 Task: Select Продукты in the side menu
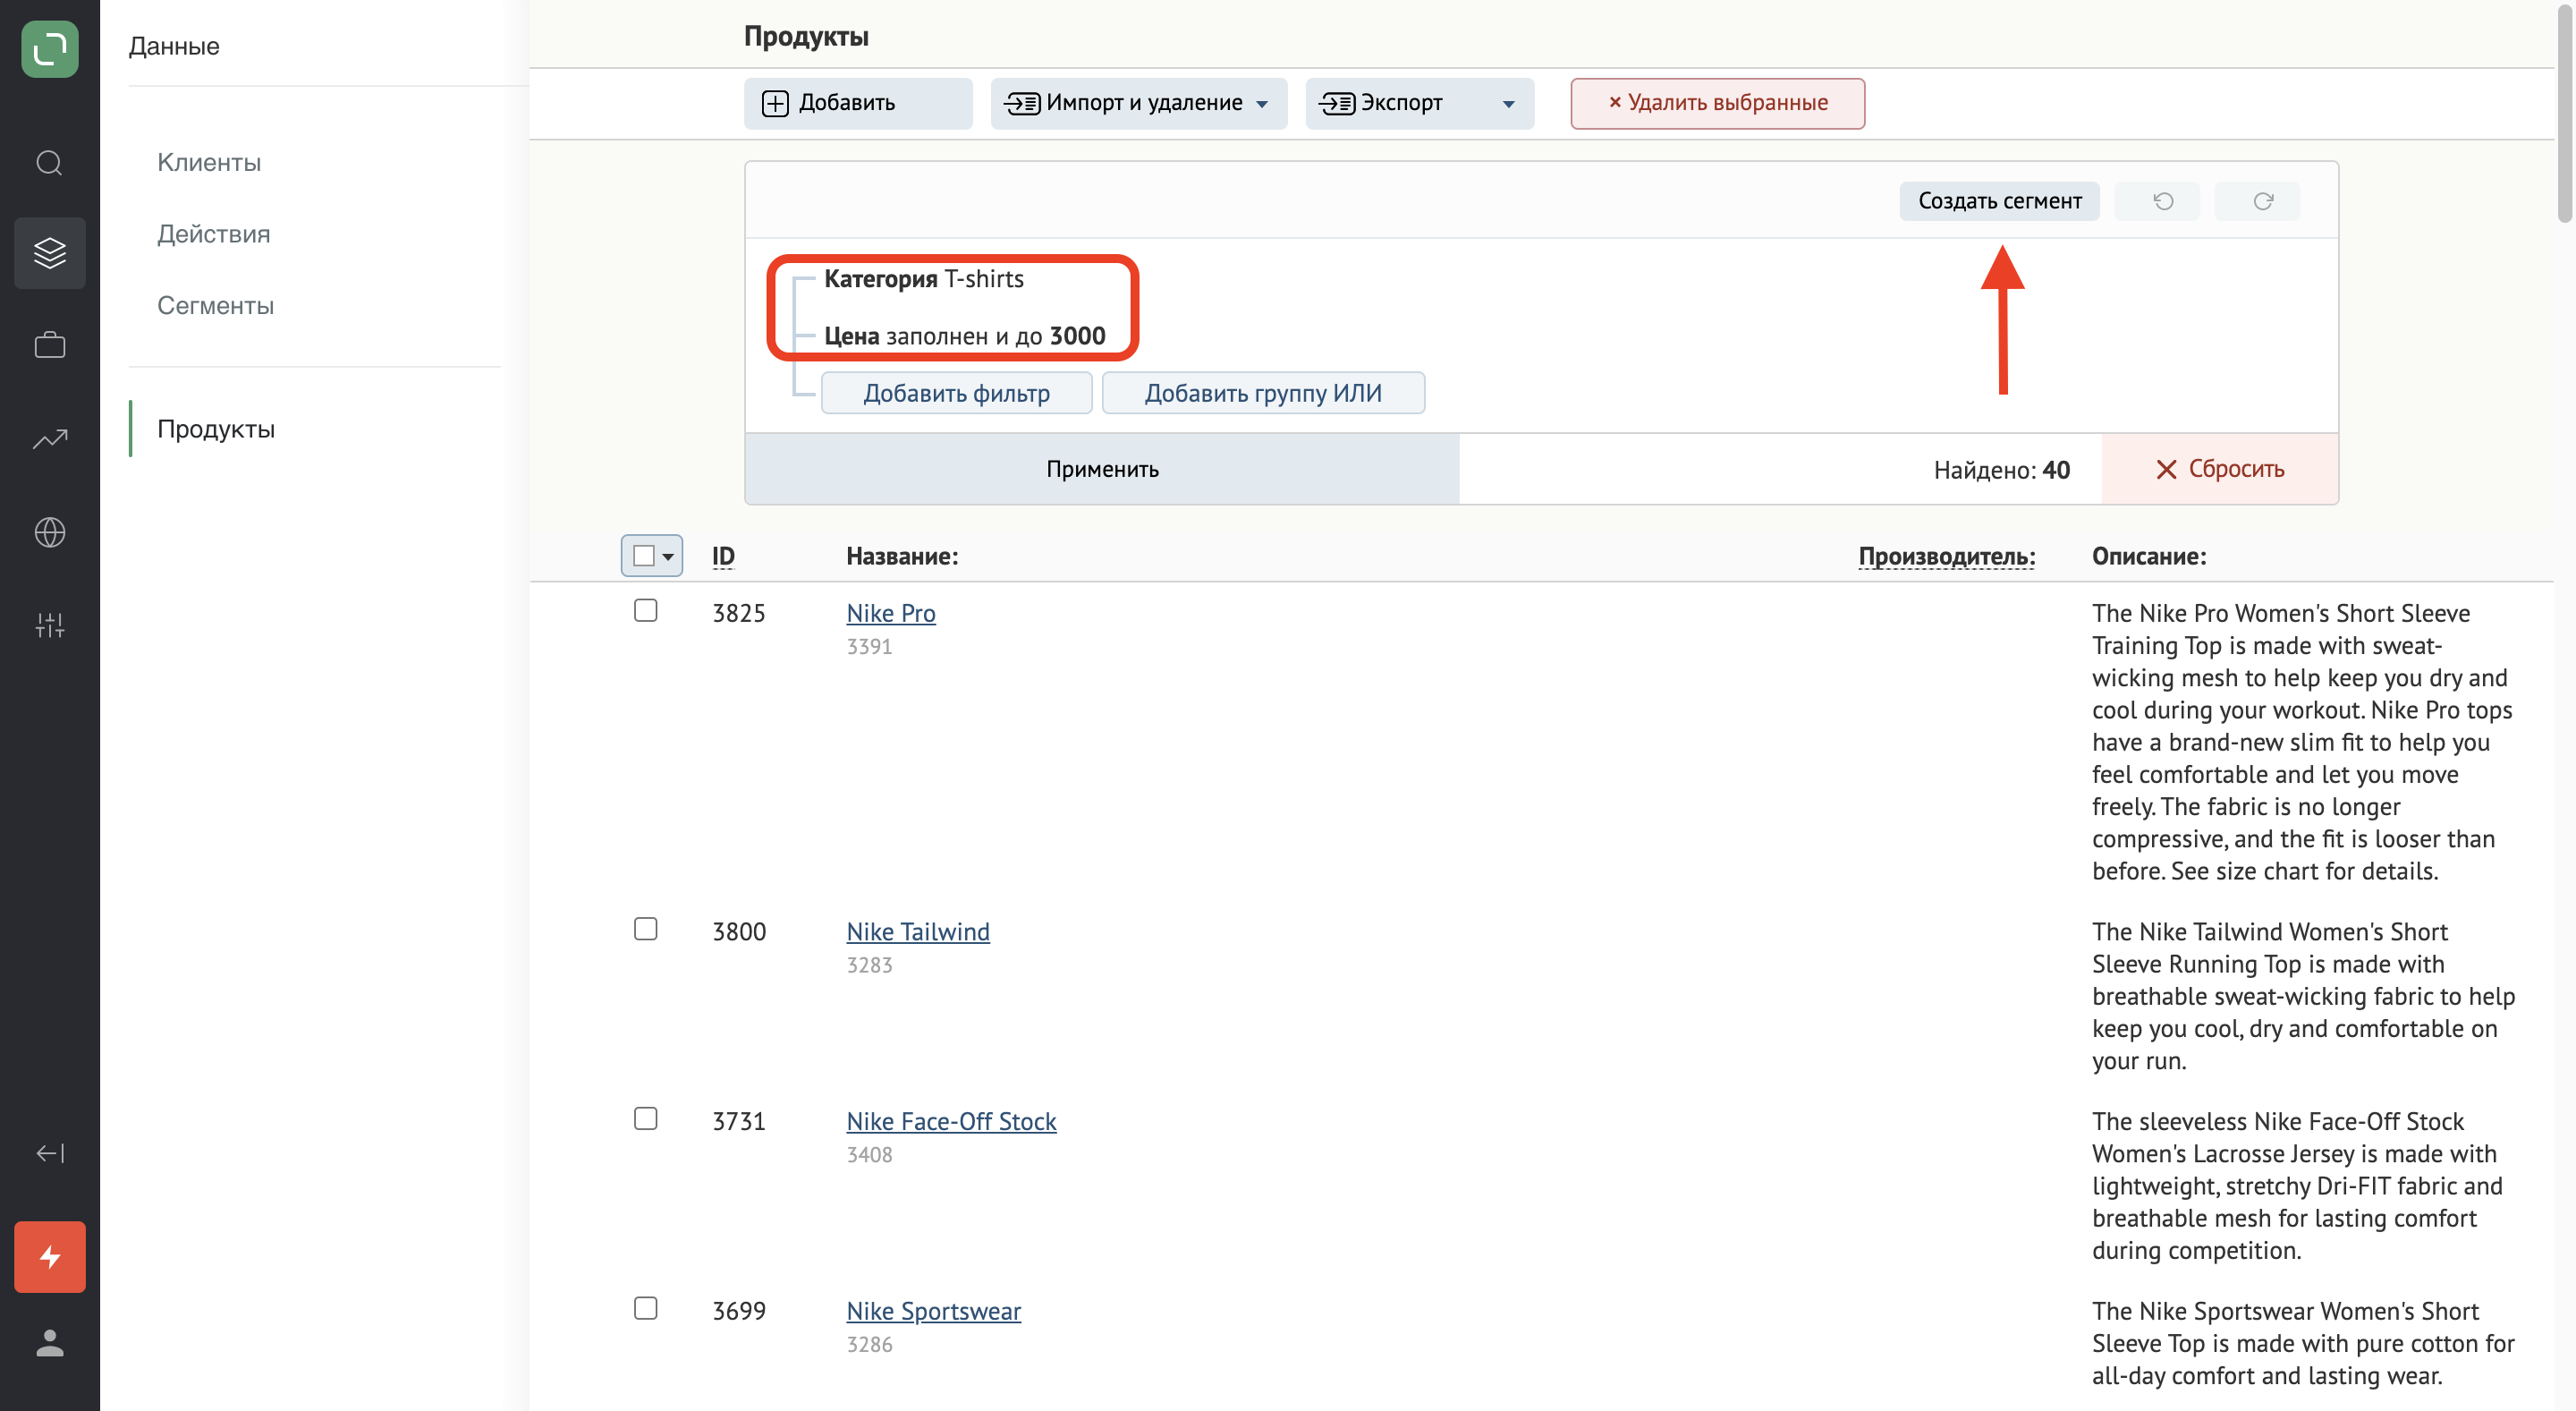[216, 429]
